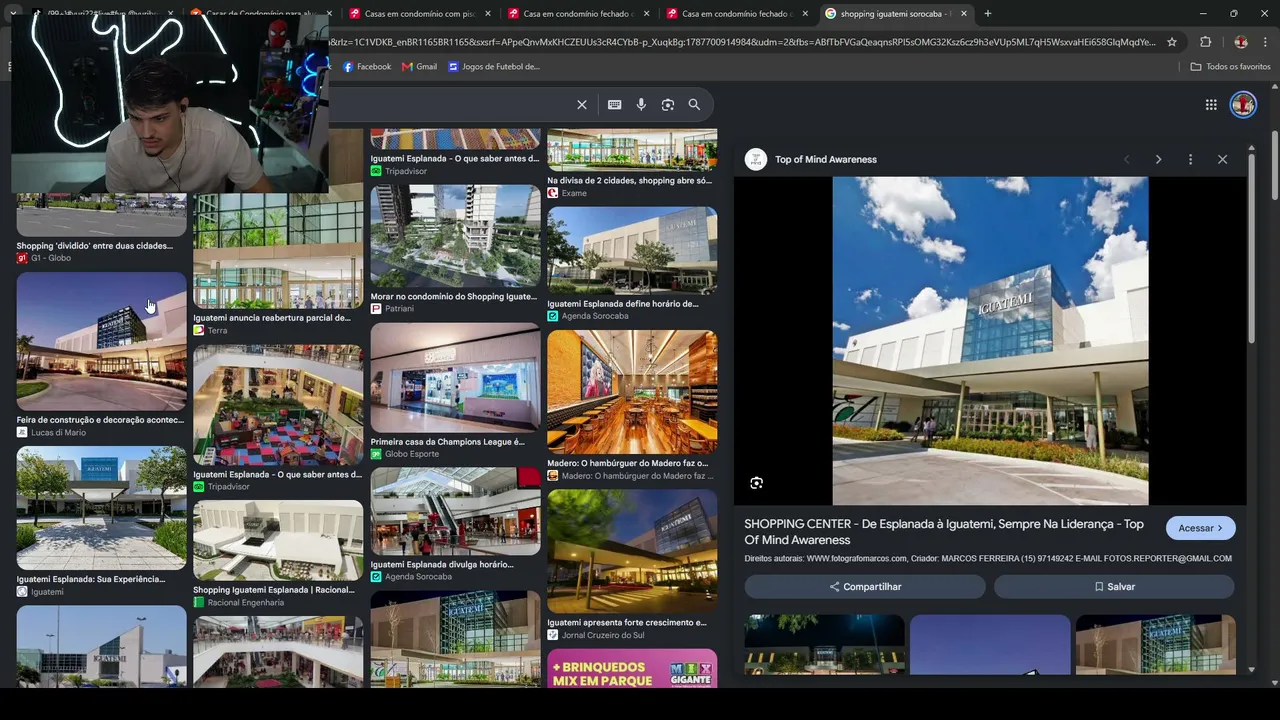The image size is (1280, 720).
Task: Open 'Iguatemi Esplanada divulga horário' thumbnail
Action: (x=455, y=512)
